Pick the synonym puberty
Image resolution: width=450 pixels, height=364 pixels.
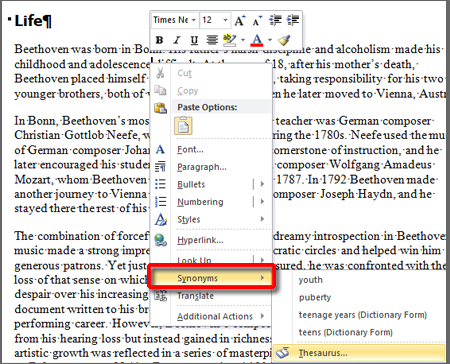315,297
